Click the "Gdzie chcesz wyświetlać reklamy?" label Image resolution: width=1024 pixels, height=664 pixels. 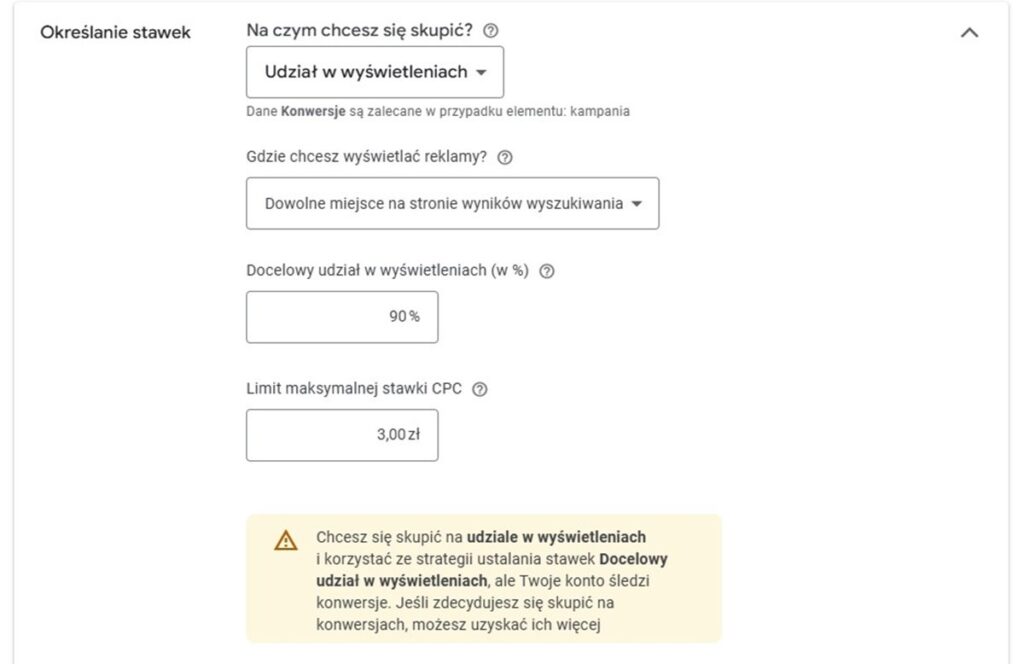tap(366, 157)
